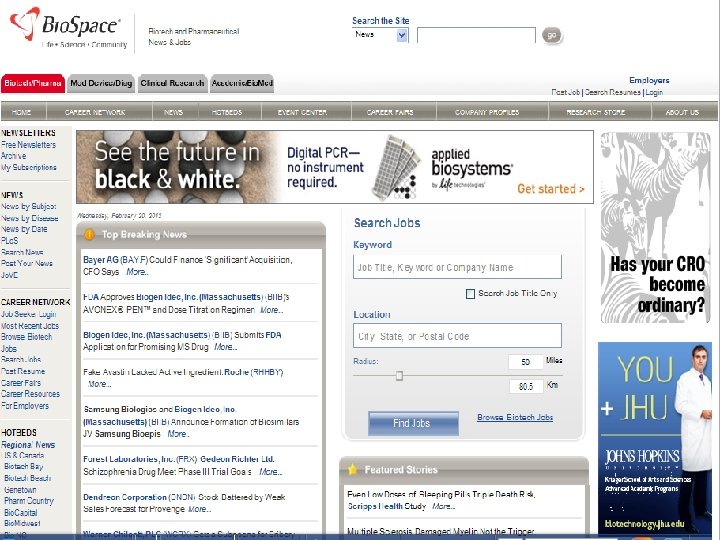Open the Browse Biotech Jobs link

pos(515,417)
